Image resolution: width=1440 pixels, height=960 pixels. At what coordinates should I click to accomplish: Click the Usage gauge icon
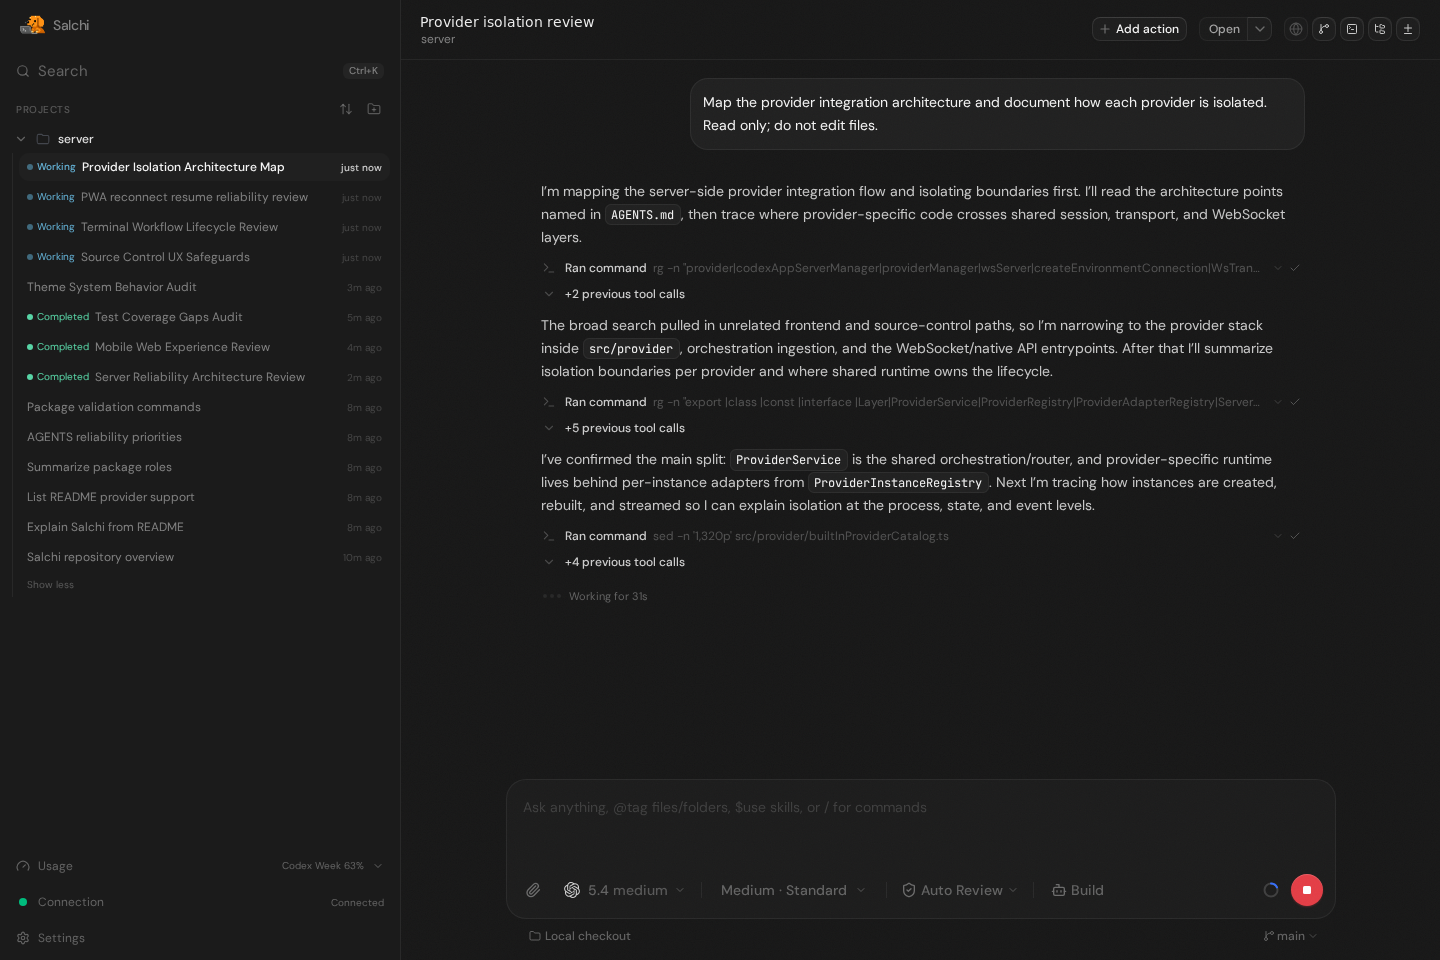(x=23, y=866)
